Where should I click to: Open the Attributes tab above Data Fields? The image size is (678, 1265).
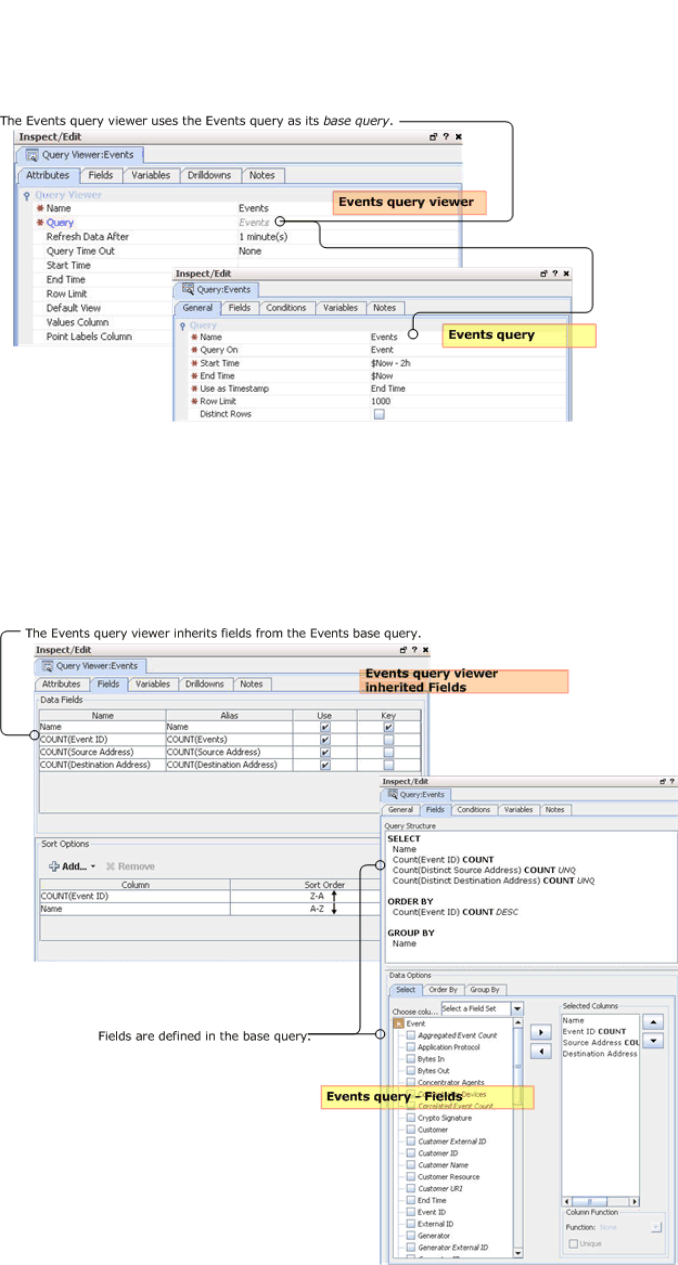61,684
